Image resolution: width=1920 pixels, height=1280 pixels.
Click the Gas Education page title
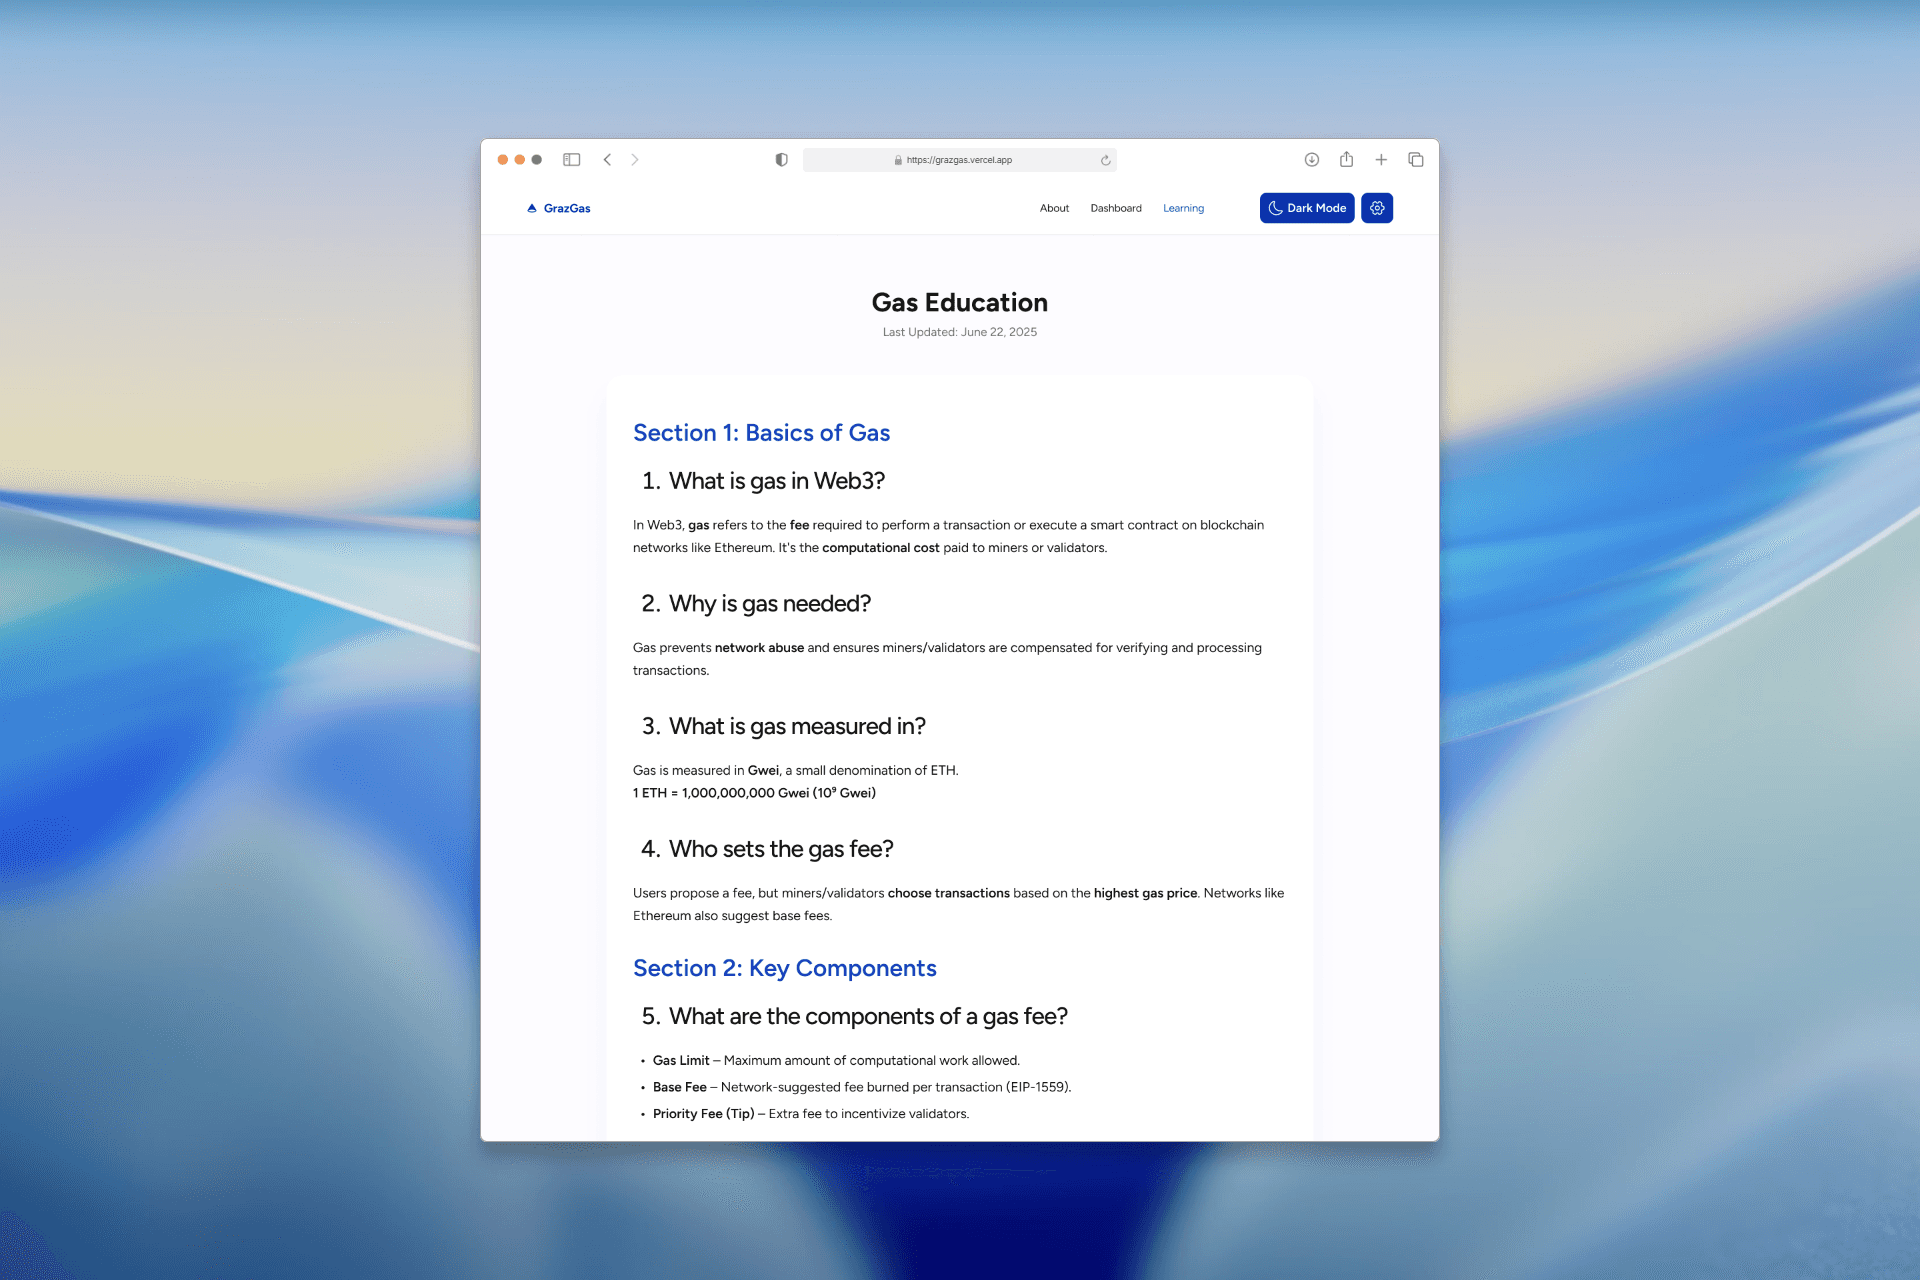pos(959,302)
